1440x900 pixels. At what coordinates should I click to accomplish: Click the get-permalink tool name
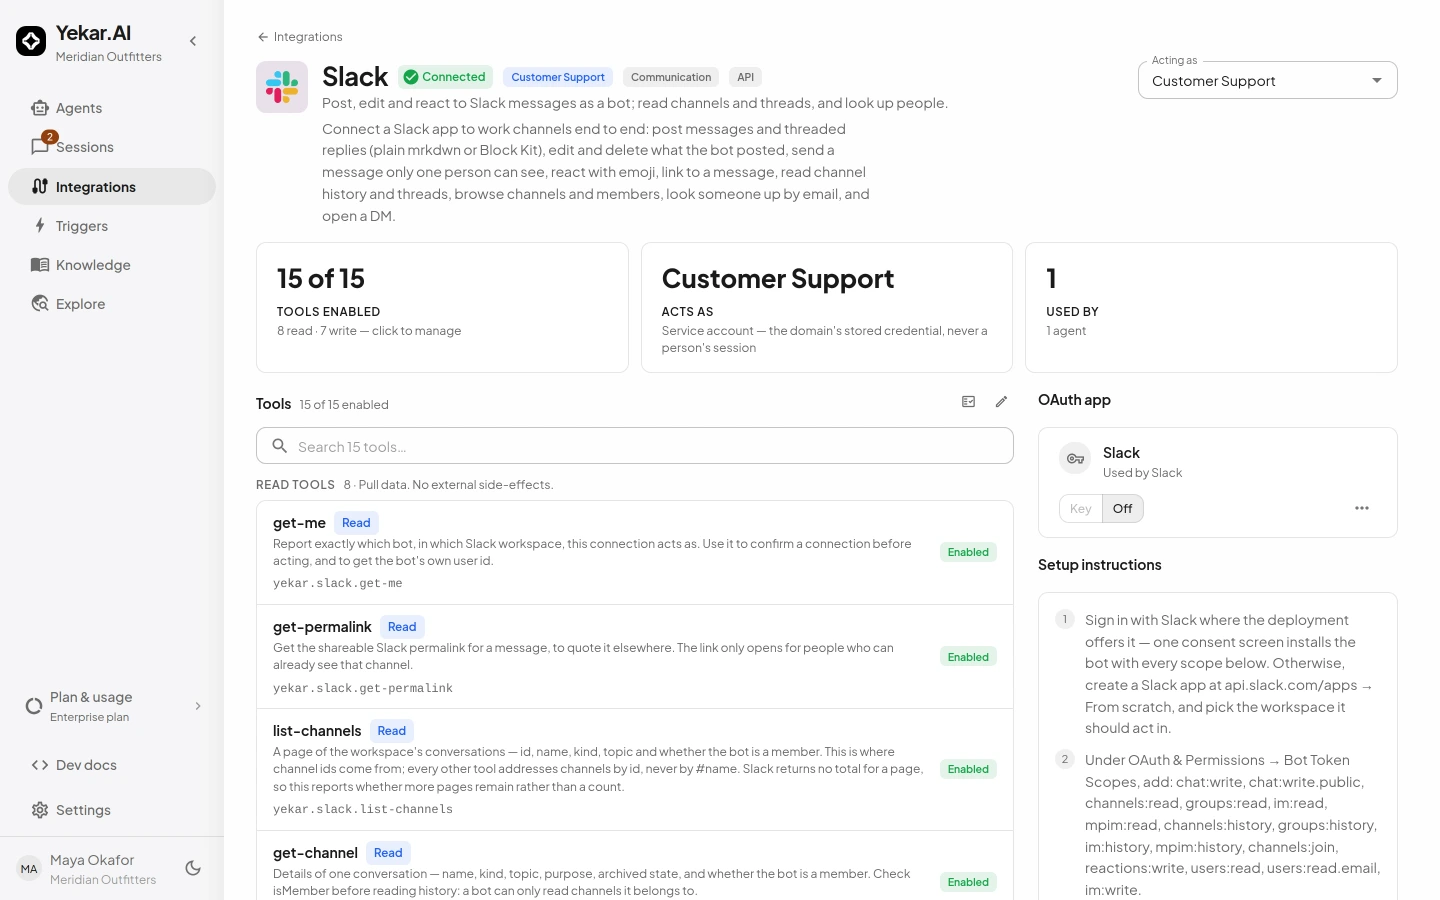coord(322,627)
